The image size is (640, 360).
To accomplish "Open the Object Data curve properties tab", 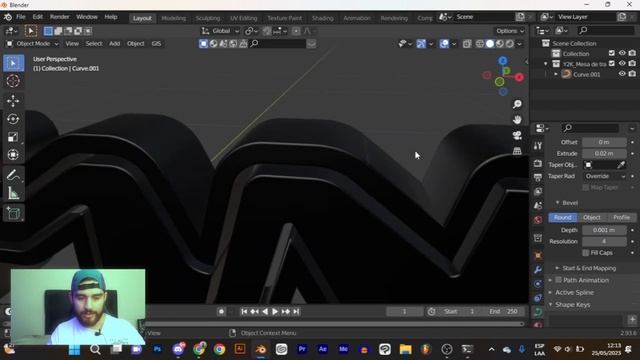I will point(538,312).
